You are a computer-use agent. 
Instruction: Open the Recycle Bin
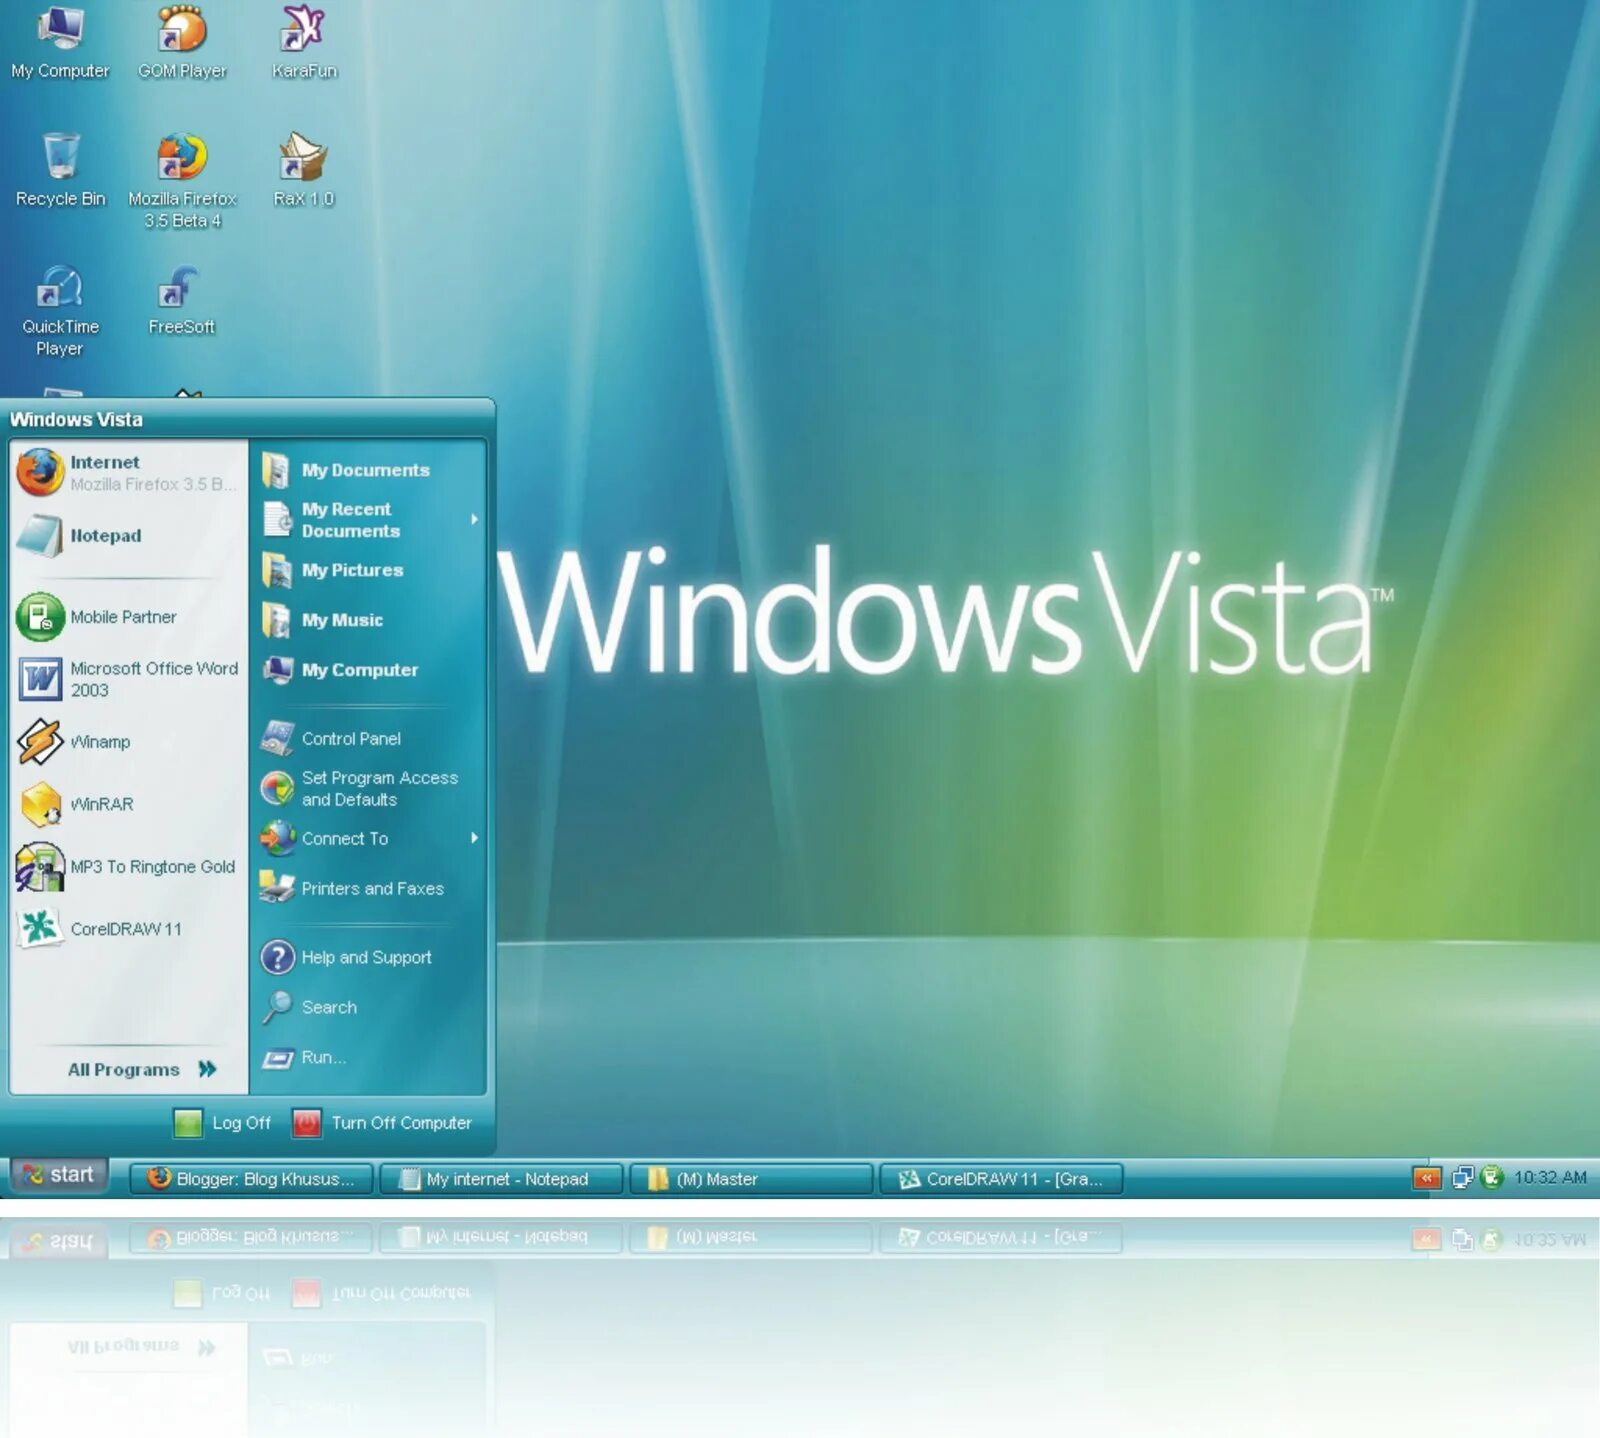coord(60,170)
